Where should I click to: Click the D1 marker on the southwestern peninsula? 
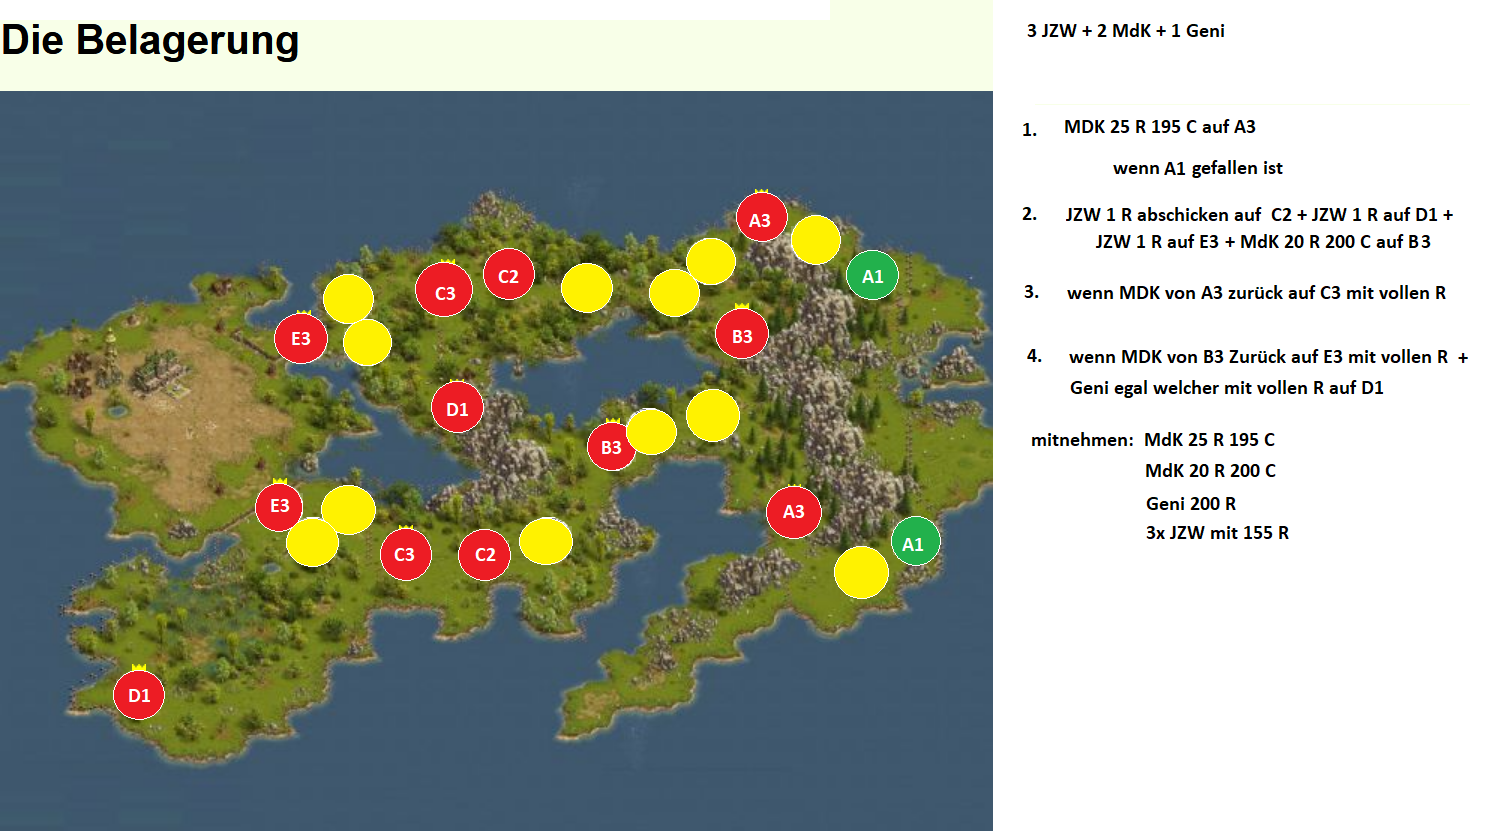(139, 695)
